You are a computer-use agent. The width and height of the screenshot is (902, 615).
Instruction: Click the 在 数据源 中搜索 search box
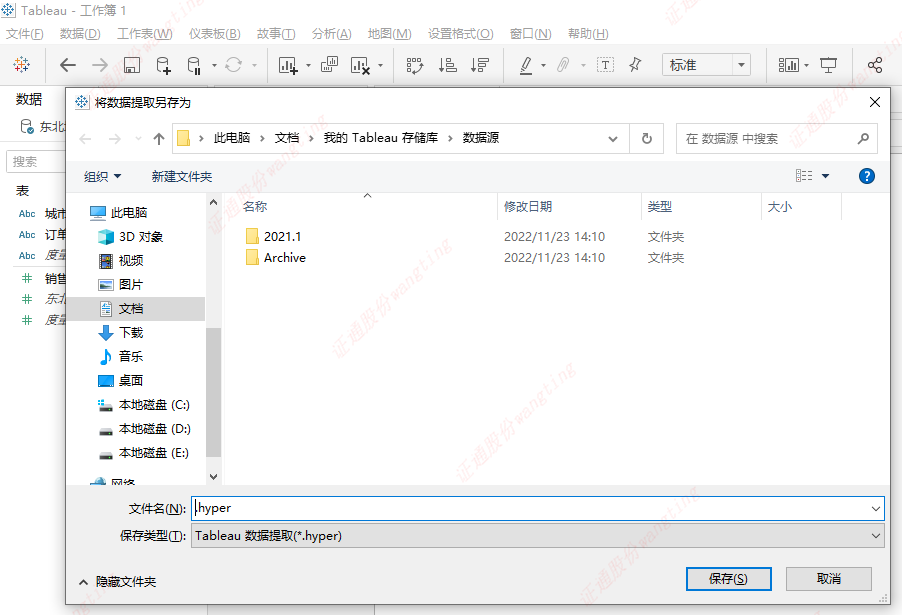click(777, 139)
